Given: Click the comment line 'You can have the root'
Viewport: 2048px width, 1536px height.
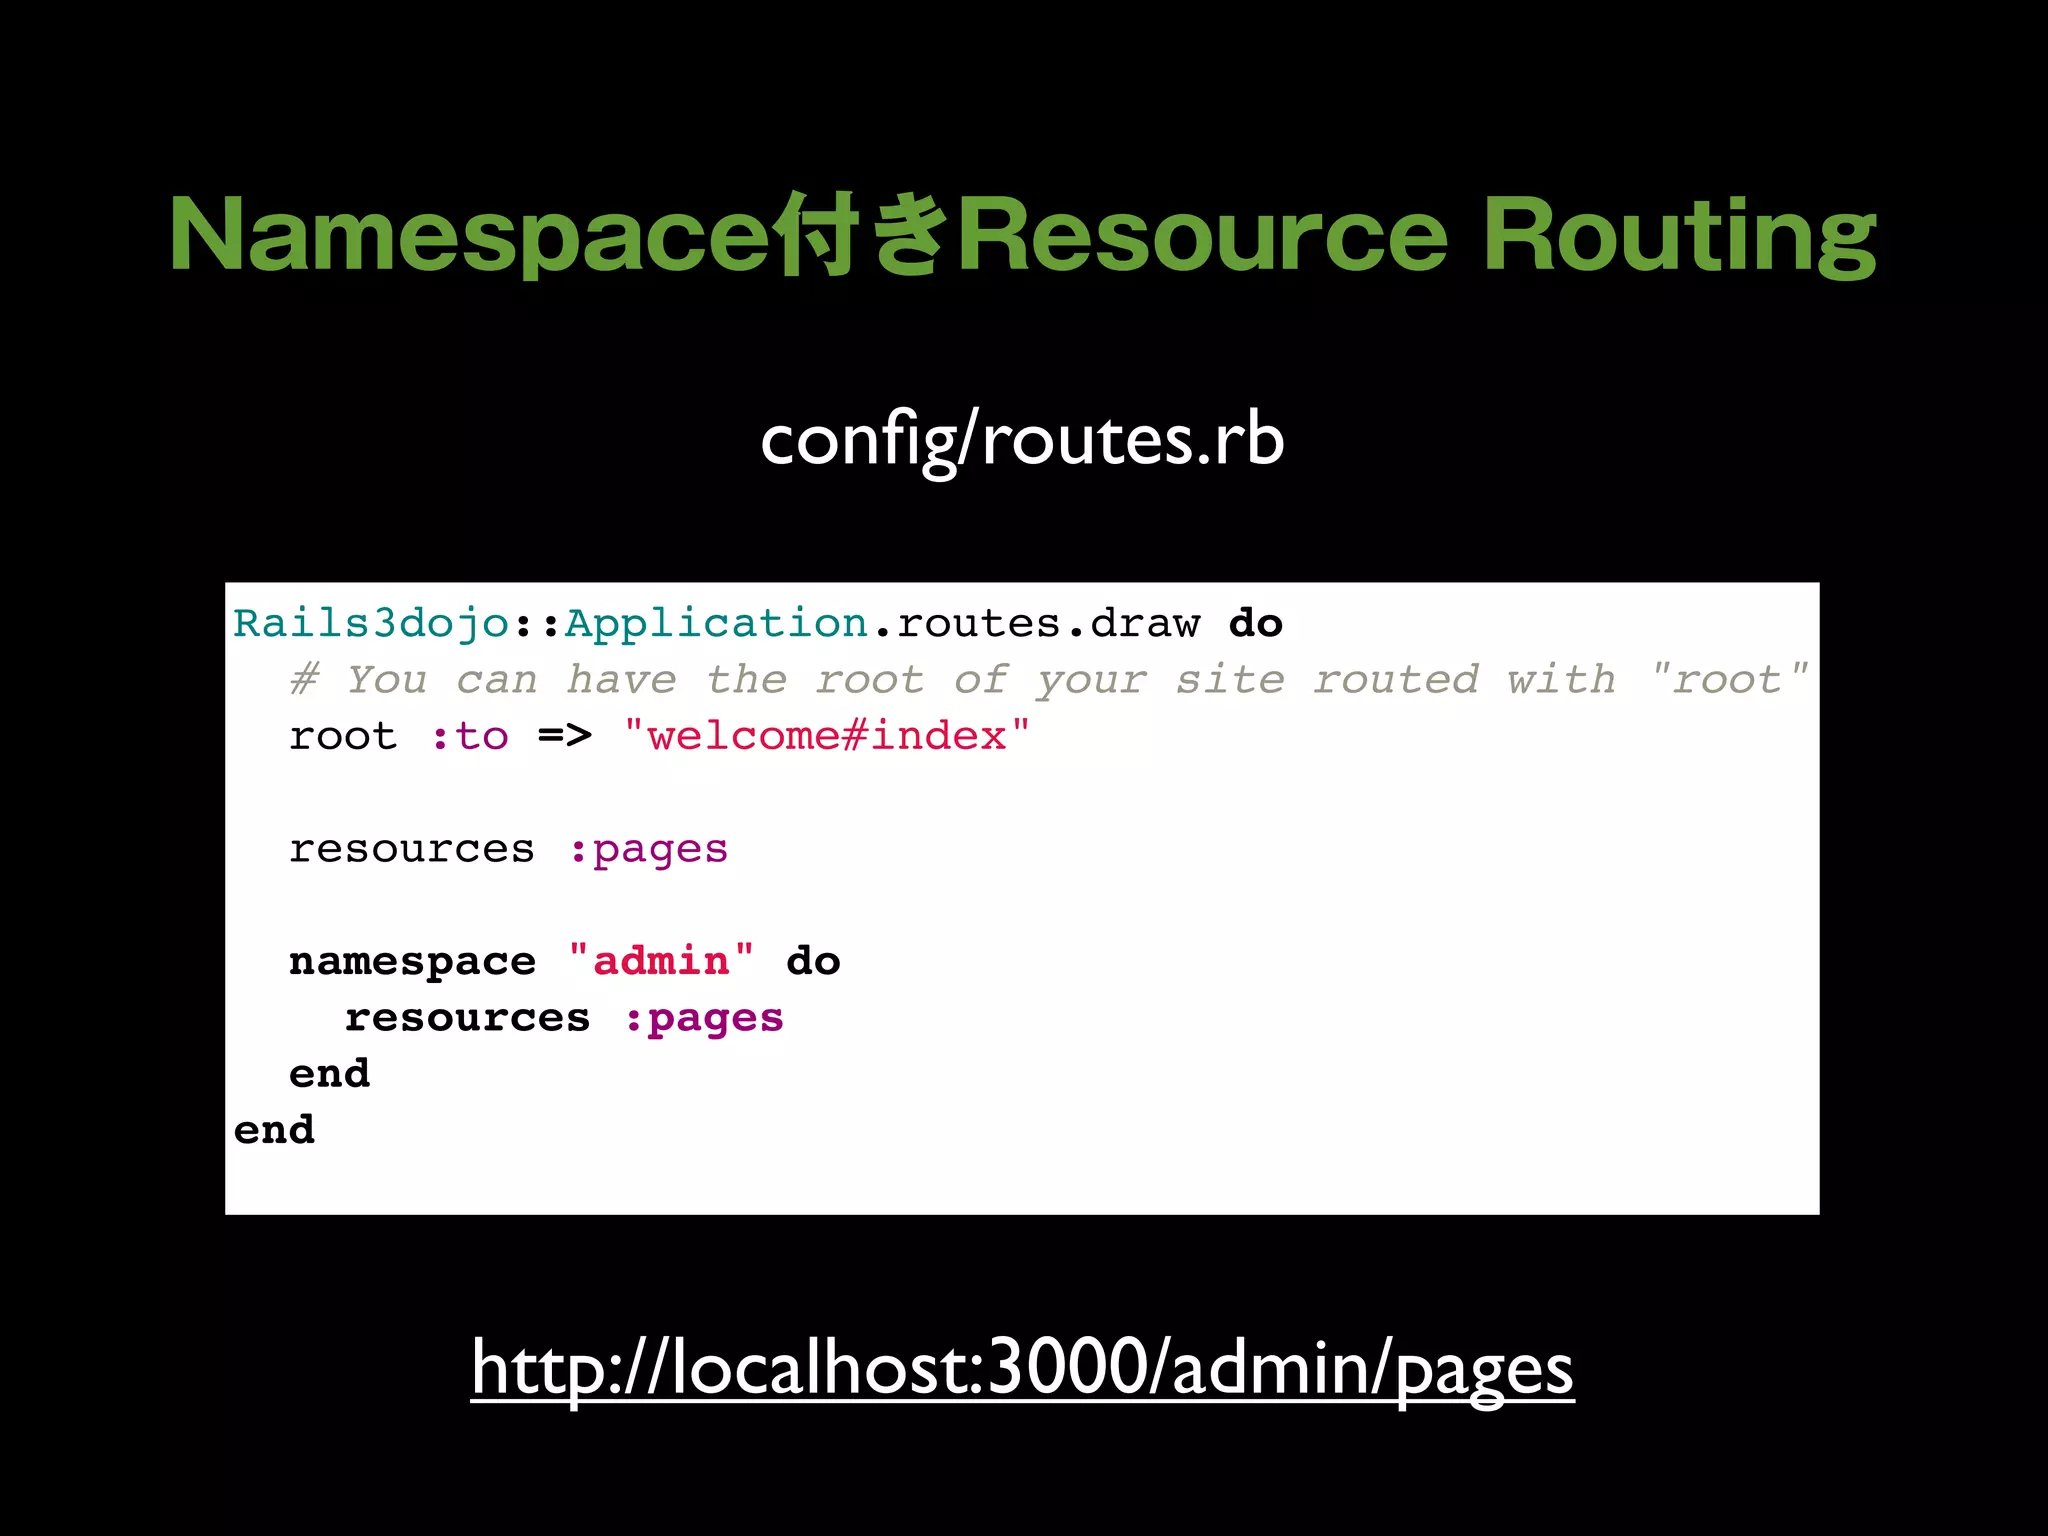Looking at the screenshot, I should point(1049,680).
